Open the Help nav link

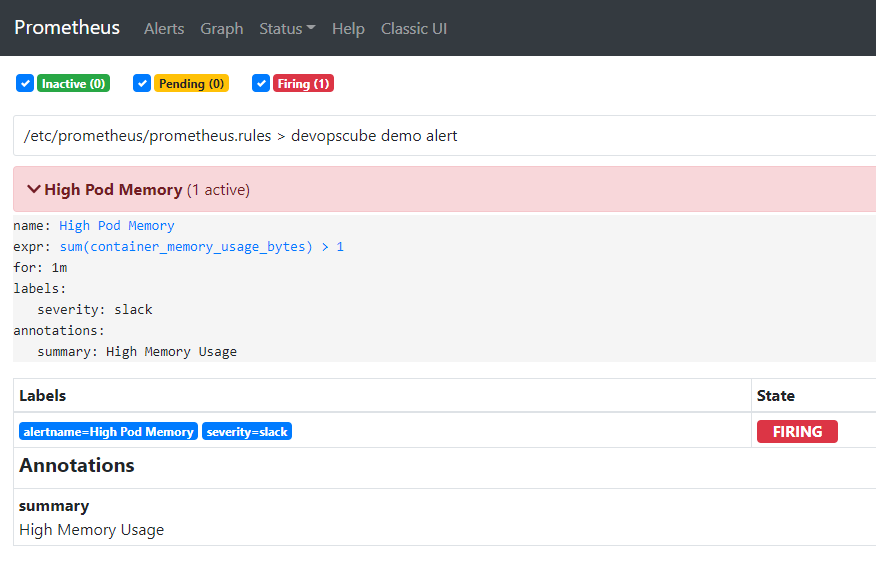coord(348,28)
